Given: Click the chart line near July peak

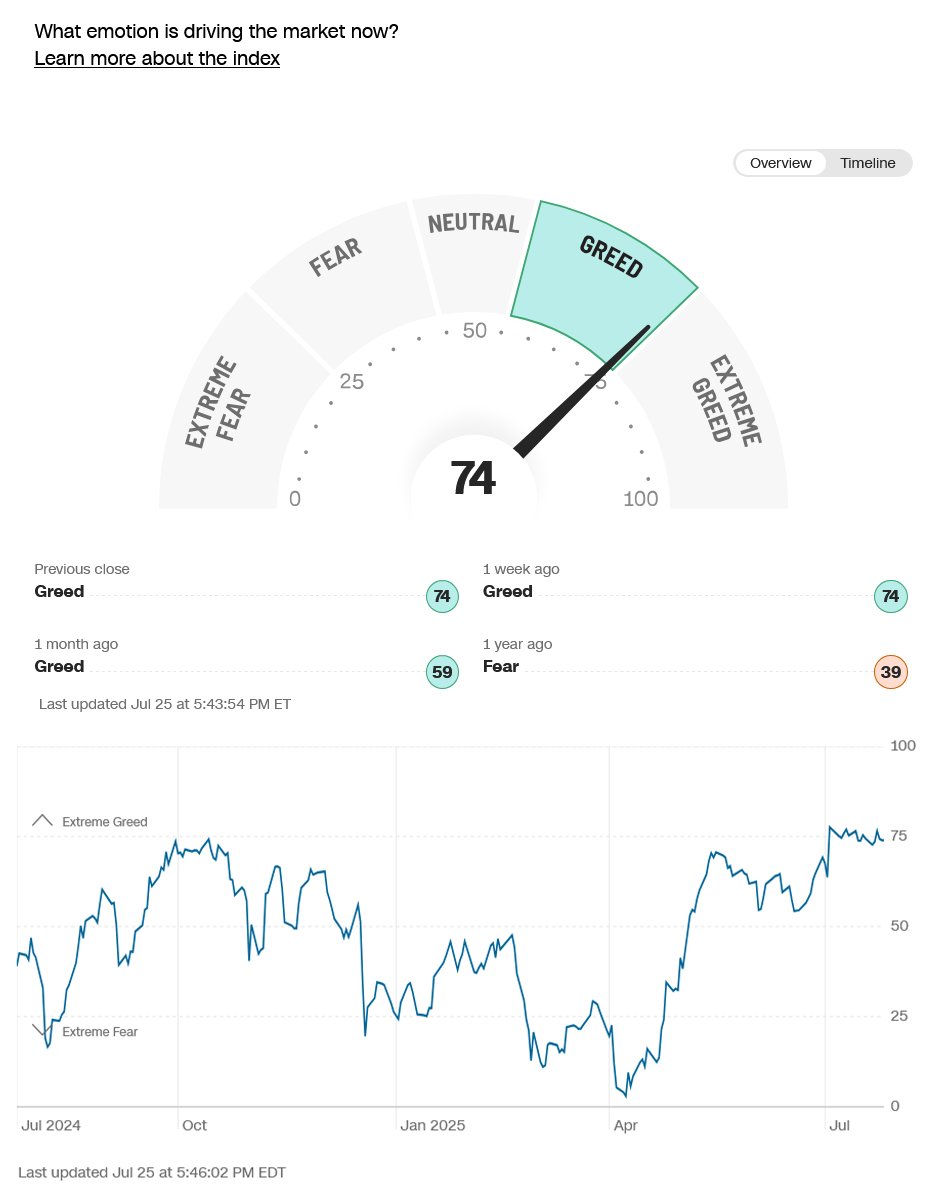Looking at the screenshot, I should (830, 828).
